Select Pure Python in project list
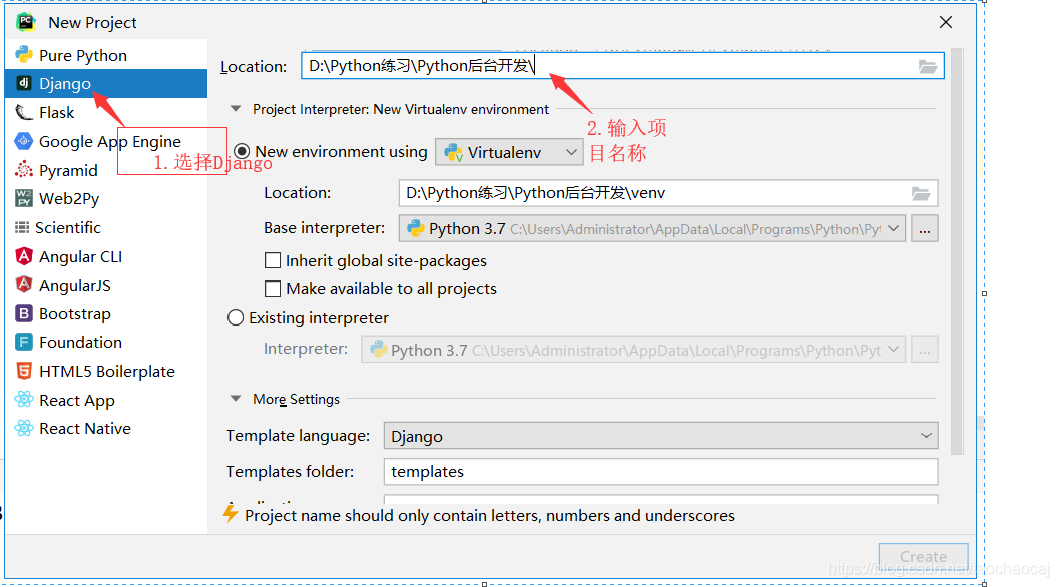This screenshot has height=587, width=1059. tap(106, 55)
